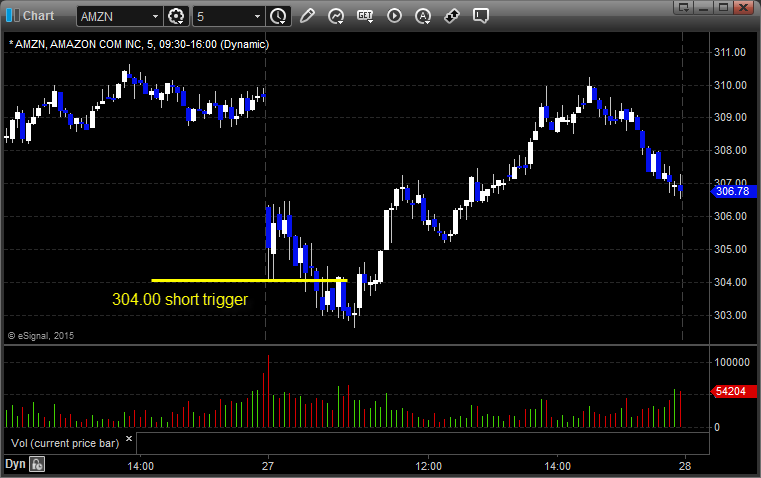Click the 311.00 price axis label

tap(730, 52)
